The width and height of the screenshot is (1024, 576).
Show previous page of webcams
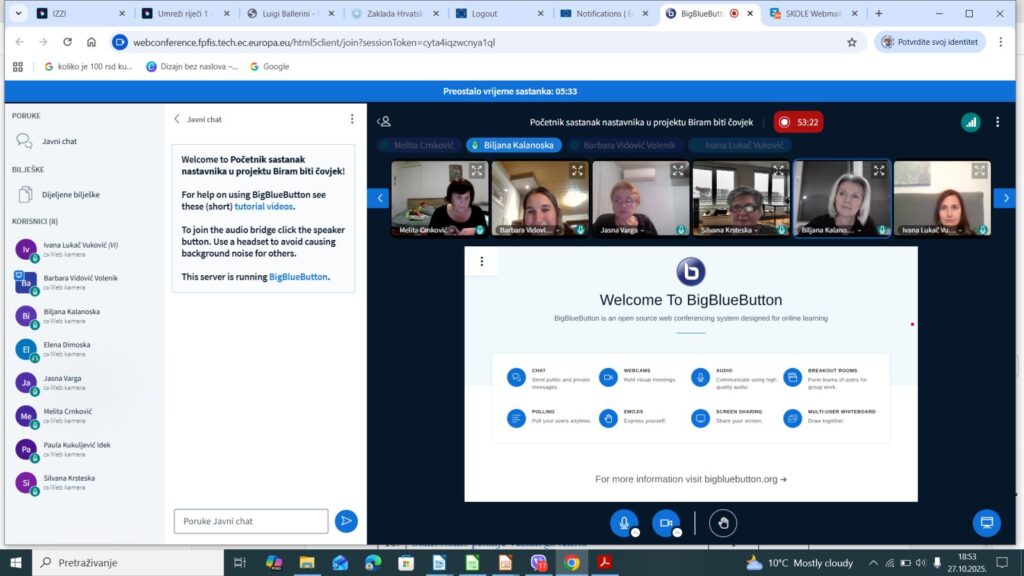coord(378,198)
